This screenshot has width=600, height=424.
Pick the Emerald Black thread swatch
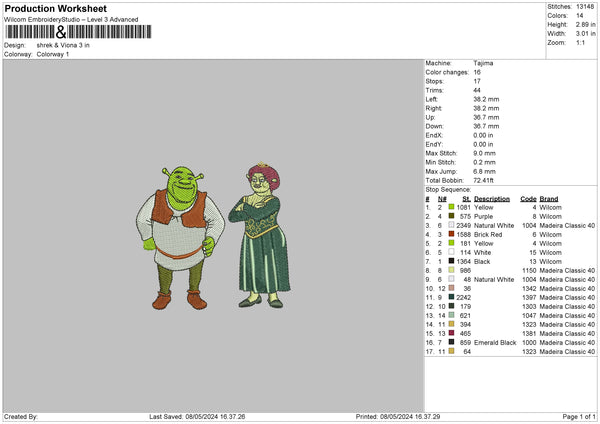(x=451, y=342)
